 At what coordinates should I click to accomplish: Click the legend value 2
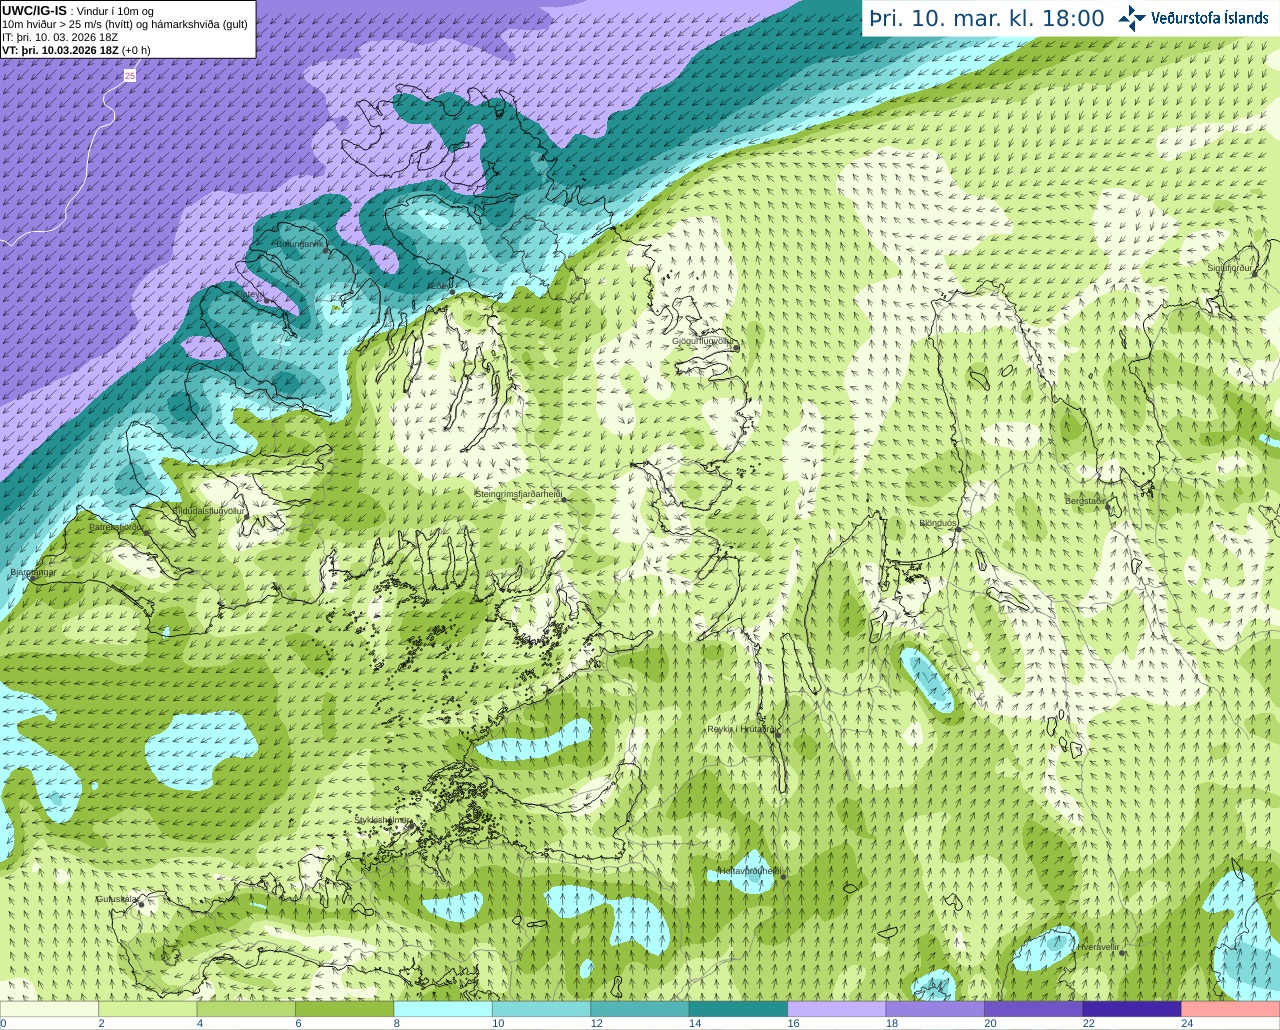pyautogui.click(x=102, y=1023)
